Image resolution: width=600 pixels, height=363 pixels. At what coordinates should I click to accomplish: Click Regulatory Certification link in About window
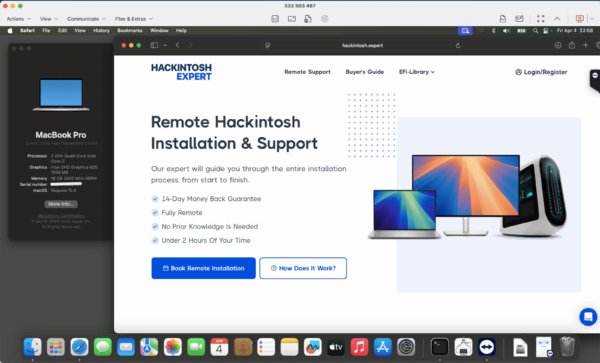[61, 216]
